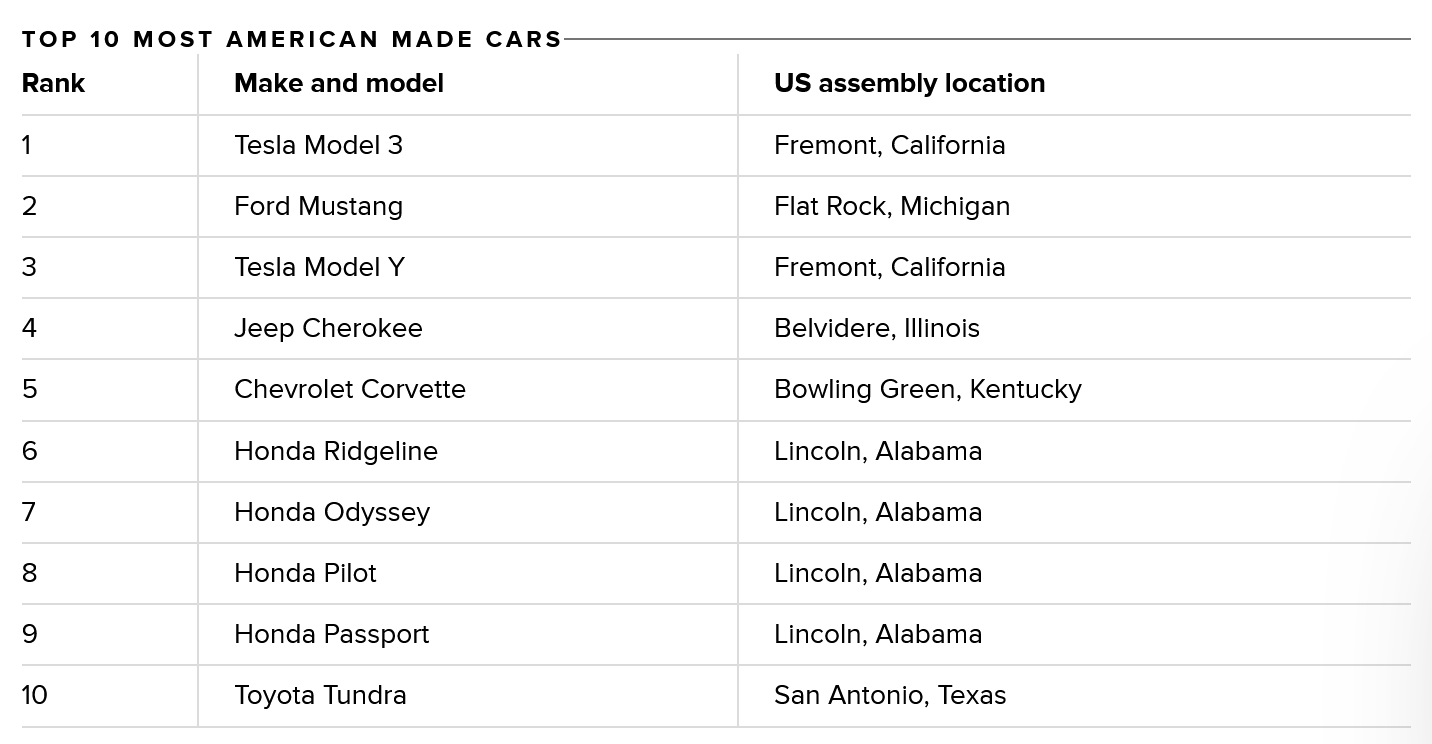Click the Honda Passport entry
Image resolution: width=1432 pixels, height=744 pixels.
[332, 634]
